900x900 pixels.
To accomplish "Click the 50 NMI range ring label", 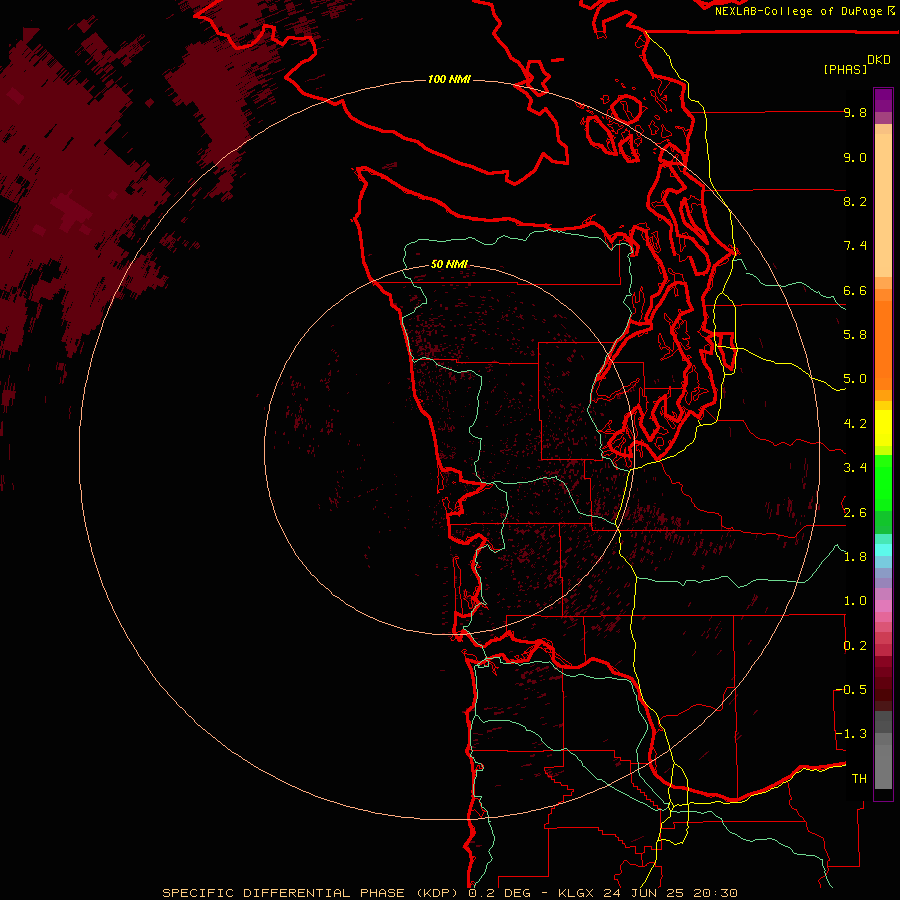I will [449, 264].
